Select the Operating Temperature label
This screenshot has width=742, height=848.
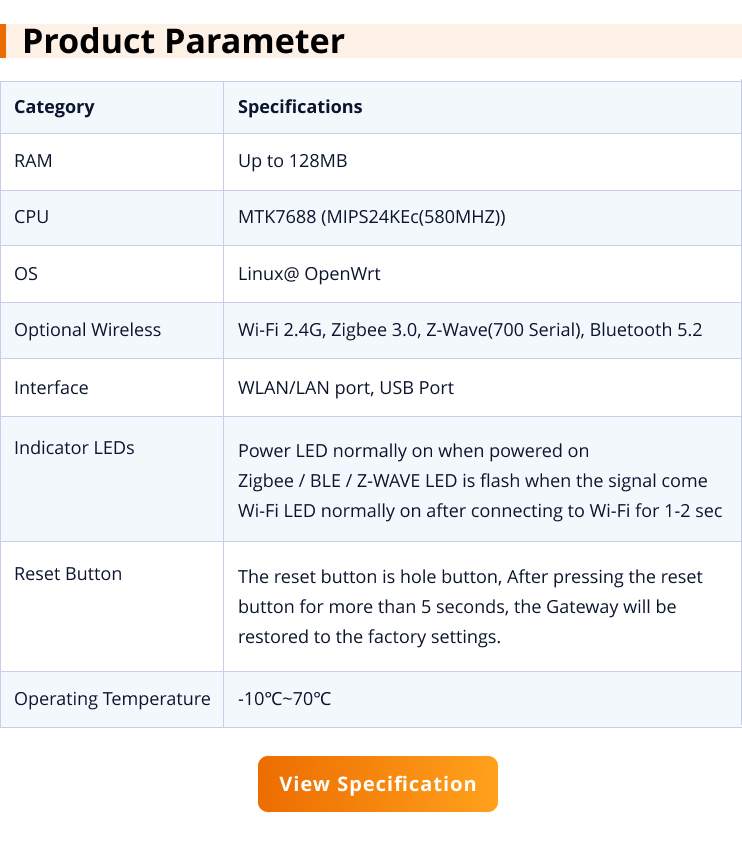[x=112, y=699]
